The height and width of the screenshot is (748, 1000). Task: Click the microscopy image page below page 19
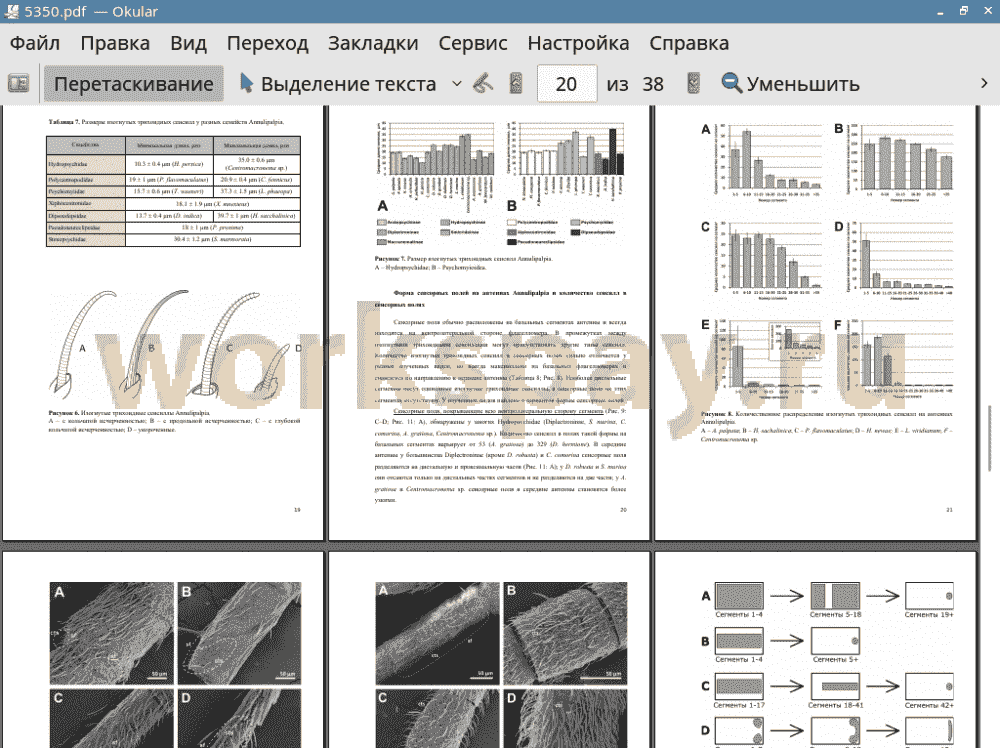click(163, 650)
